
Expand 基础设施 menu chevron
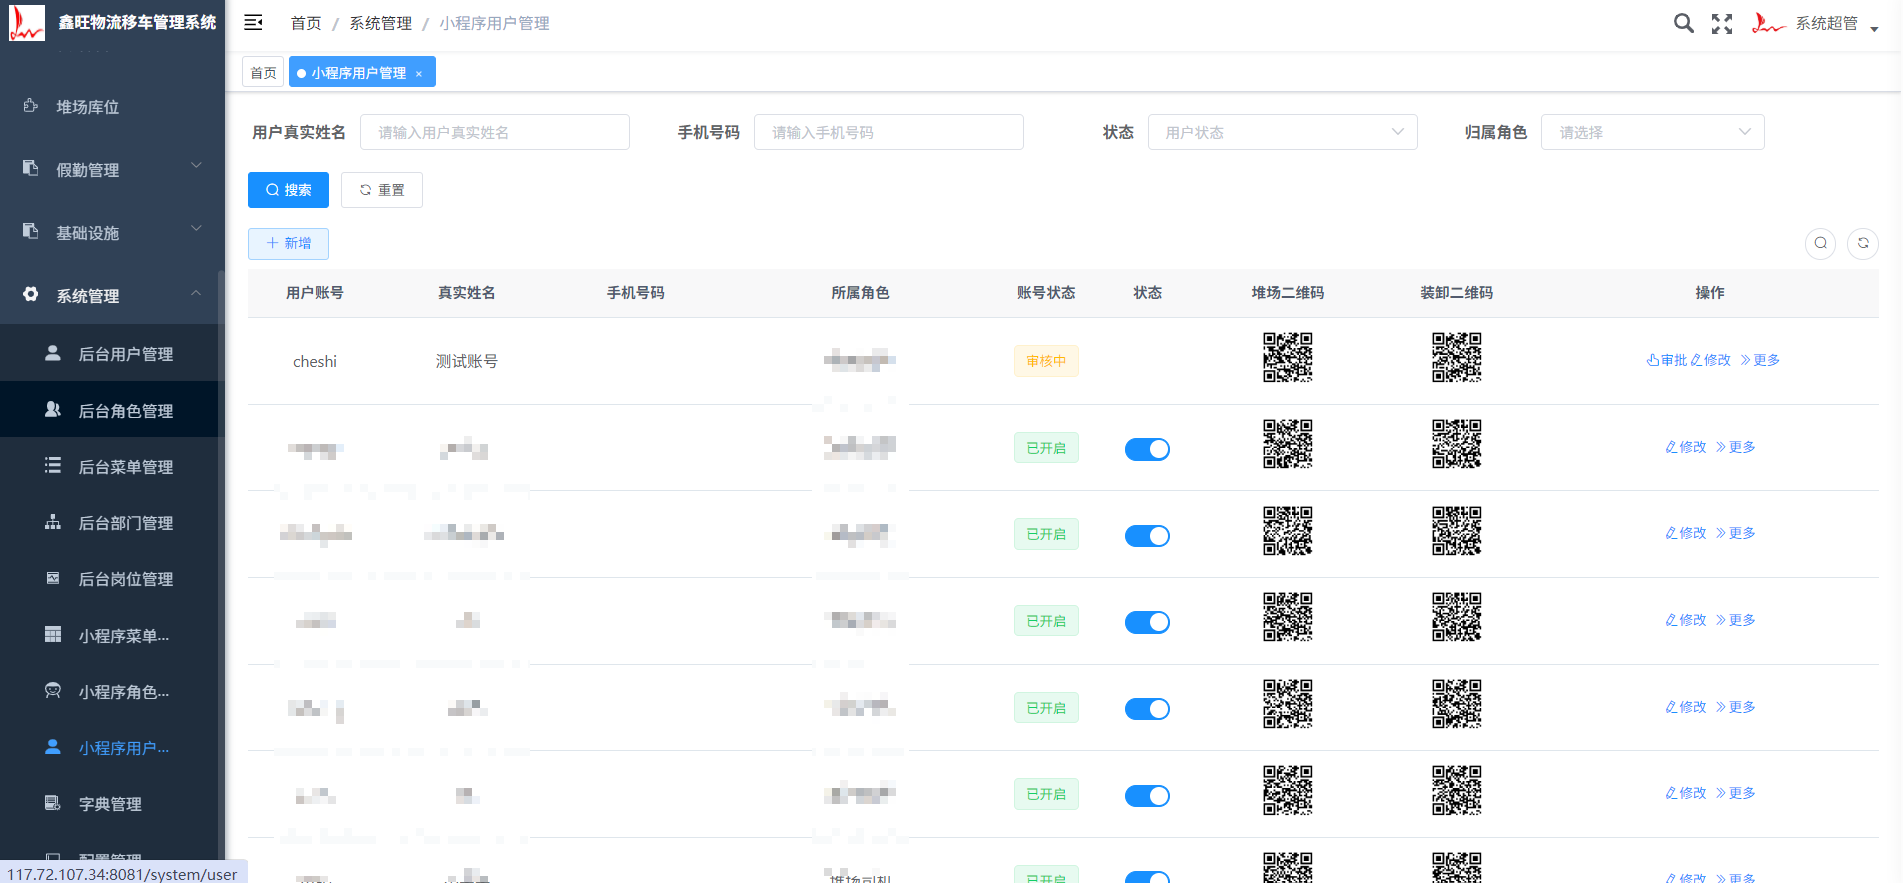point(196,229)
